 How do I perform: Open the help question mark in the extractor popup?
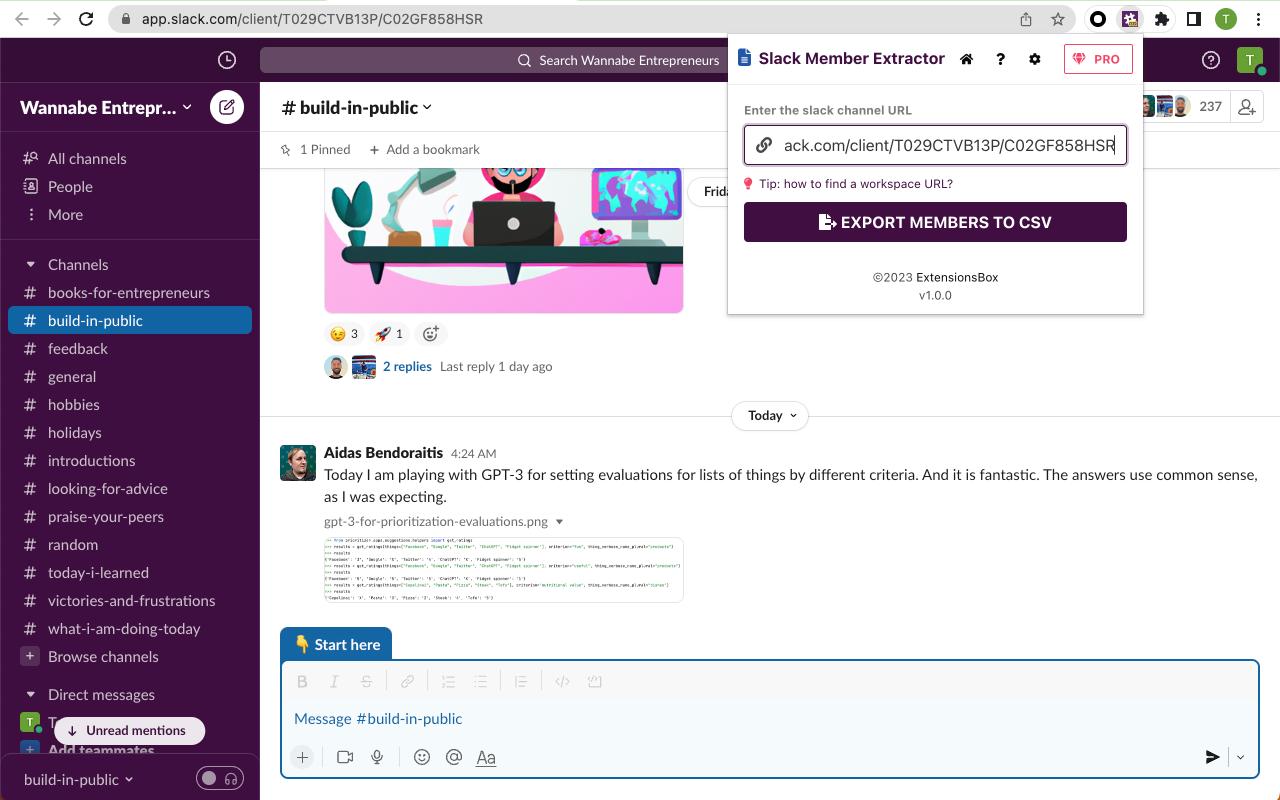(1000, 59)
